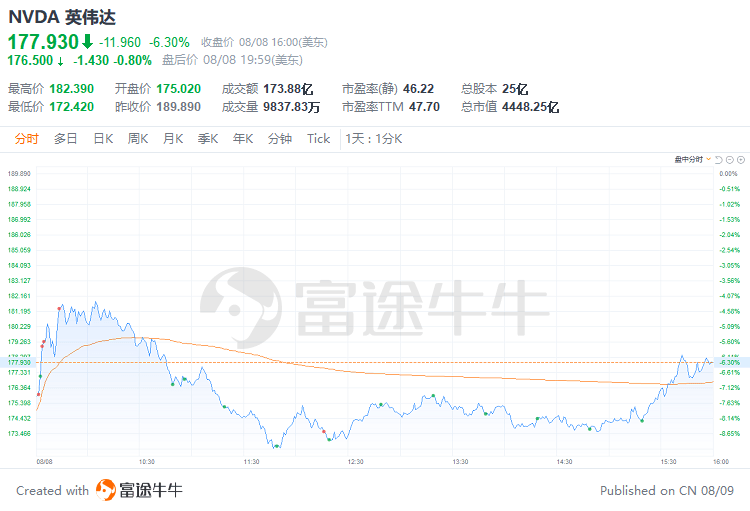Viewport: 750px width, 511px height.
Task: Click the -6.30% daily change value
Action: pos(169,43)
